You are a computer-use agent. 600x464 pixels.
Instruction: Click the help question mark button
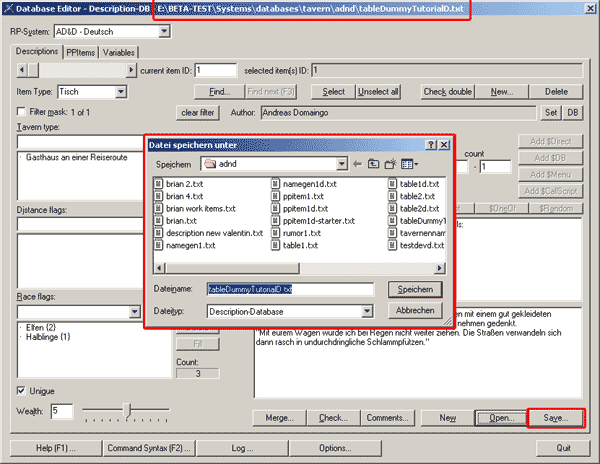click(429, 145)
